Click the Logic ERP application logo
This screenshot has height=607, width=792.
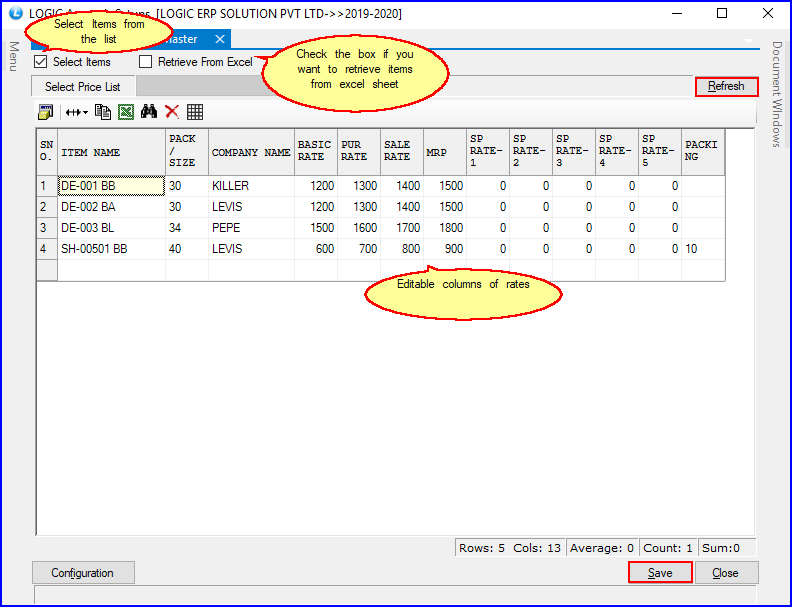(x=16, y=13)
